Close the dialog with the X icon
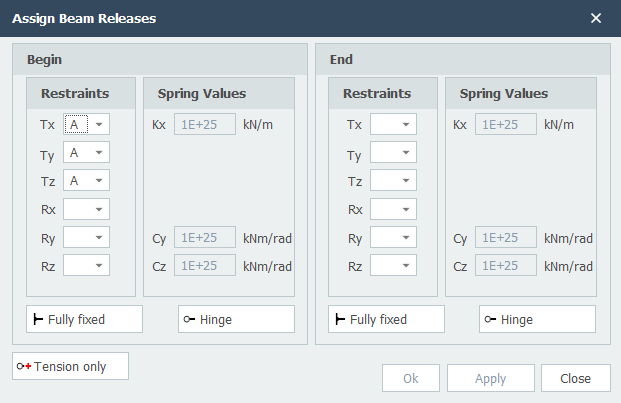 [x=596, y=18]
